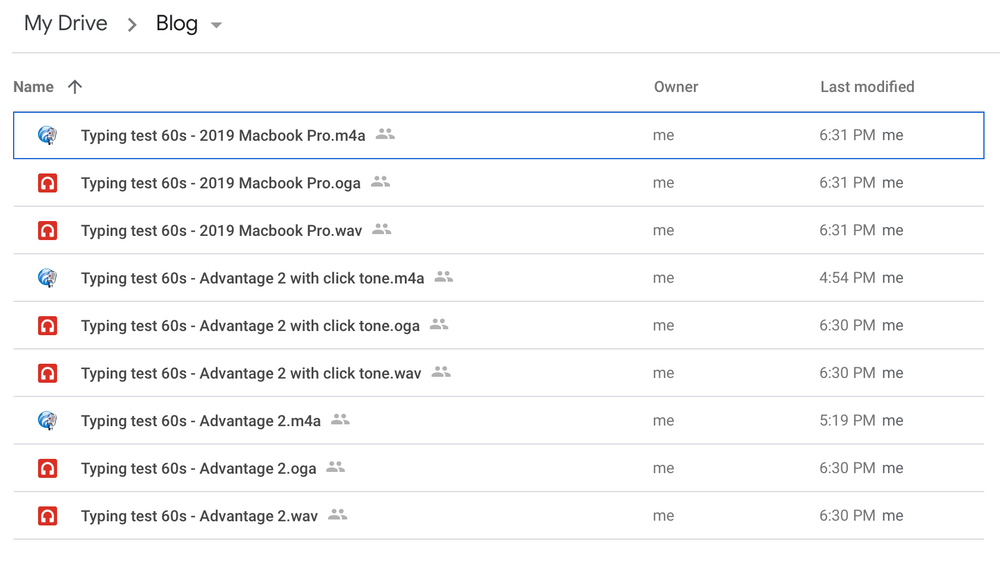Select the Owner column header

pos(676,87)
